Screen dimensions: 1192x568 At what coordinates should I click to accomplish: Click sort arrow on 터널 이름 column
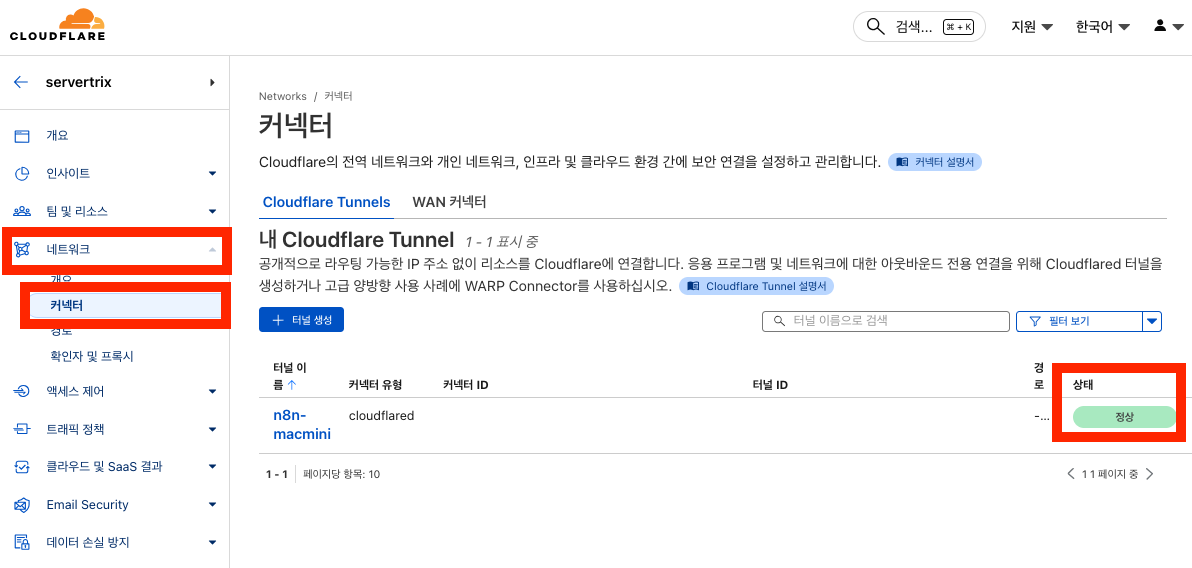[x=292, y=385]
